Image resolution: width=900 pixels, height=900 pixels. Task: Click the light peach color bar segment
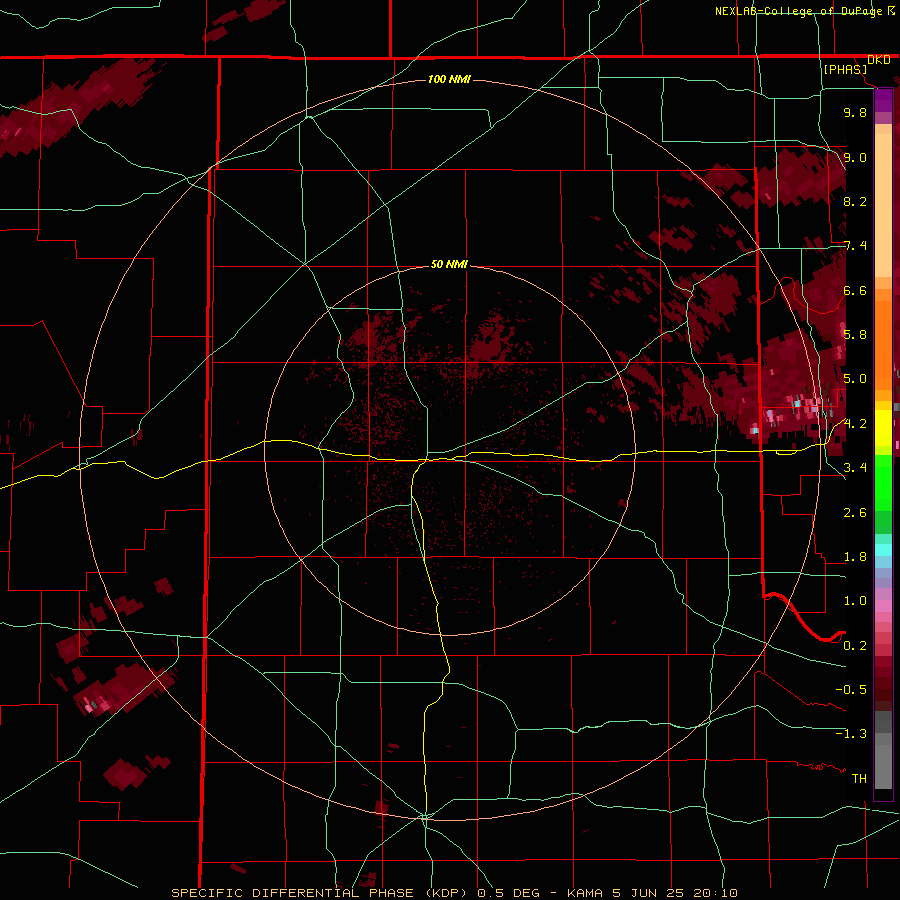pyautogui.click(x=883, y=205)
